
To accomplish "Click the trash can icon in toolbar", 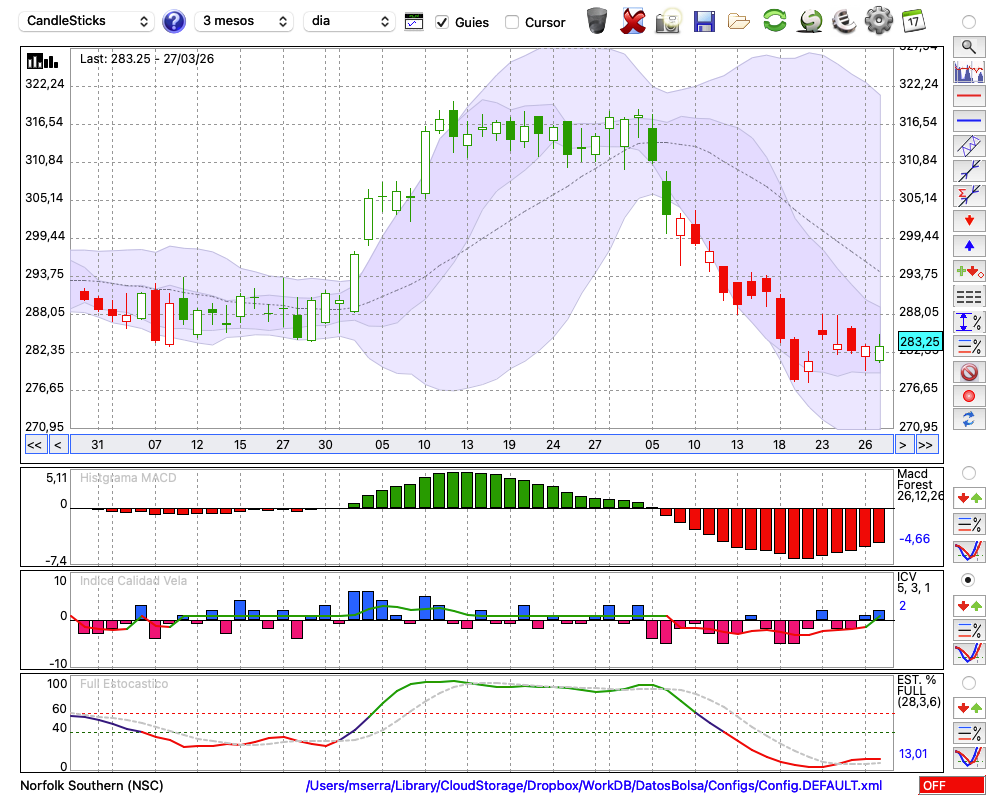I will tap(597, 20).
